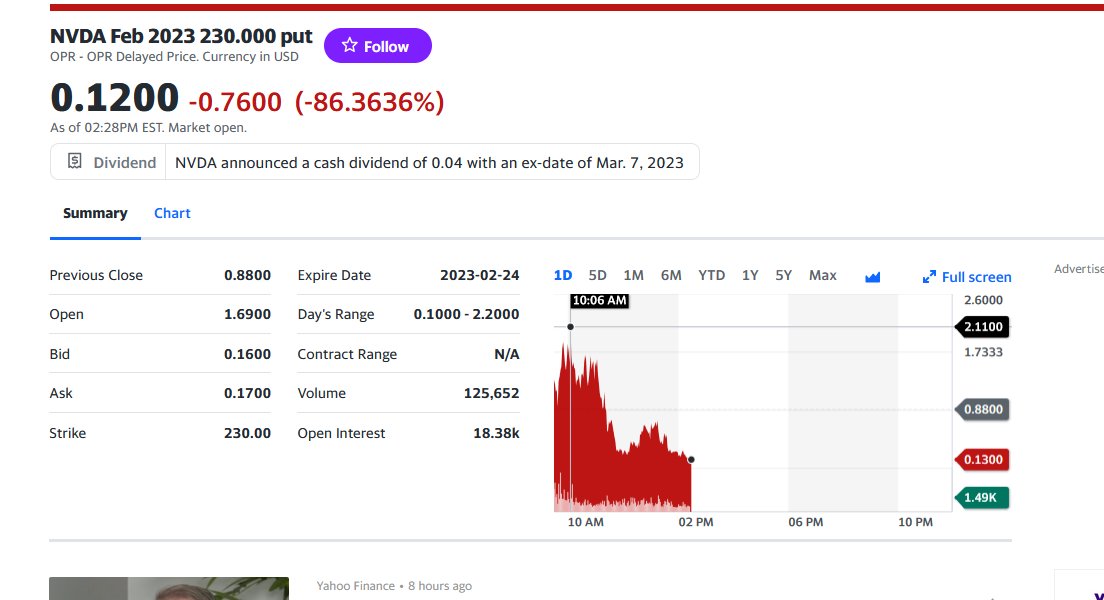Select the Summary tab
Image resolution: width=1104 pixels, height=600 pixels.
[95, 213]
